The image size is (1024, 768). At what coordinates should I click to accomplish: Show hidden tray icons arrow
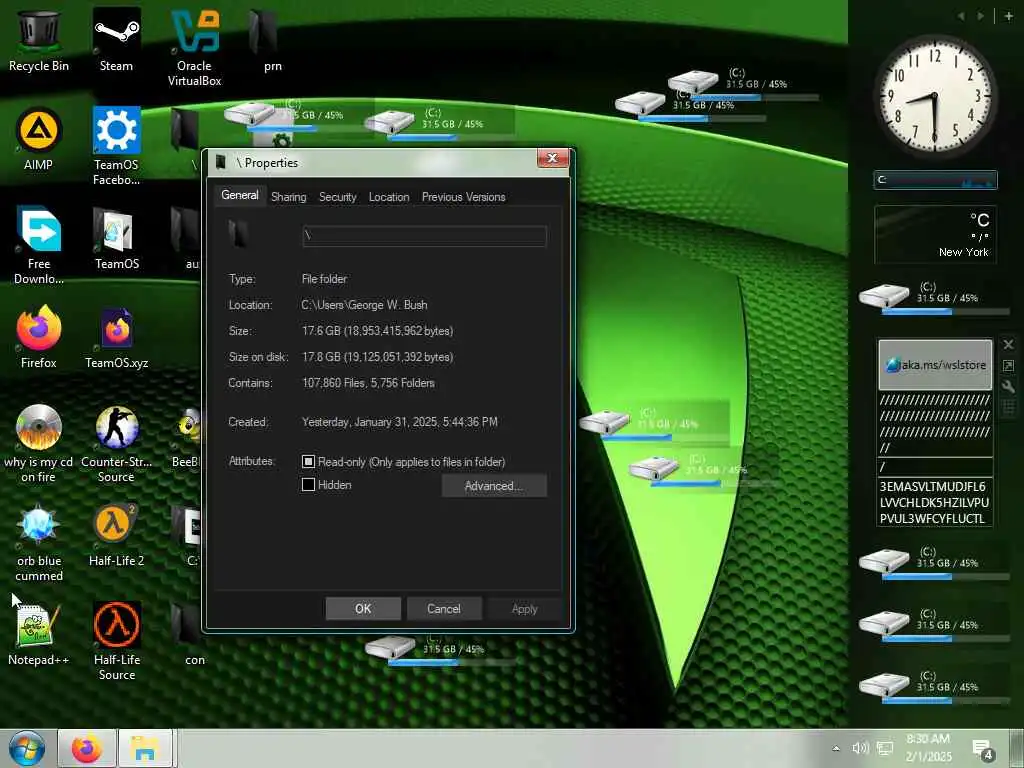836,748
